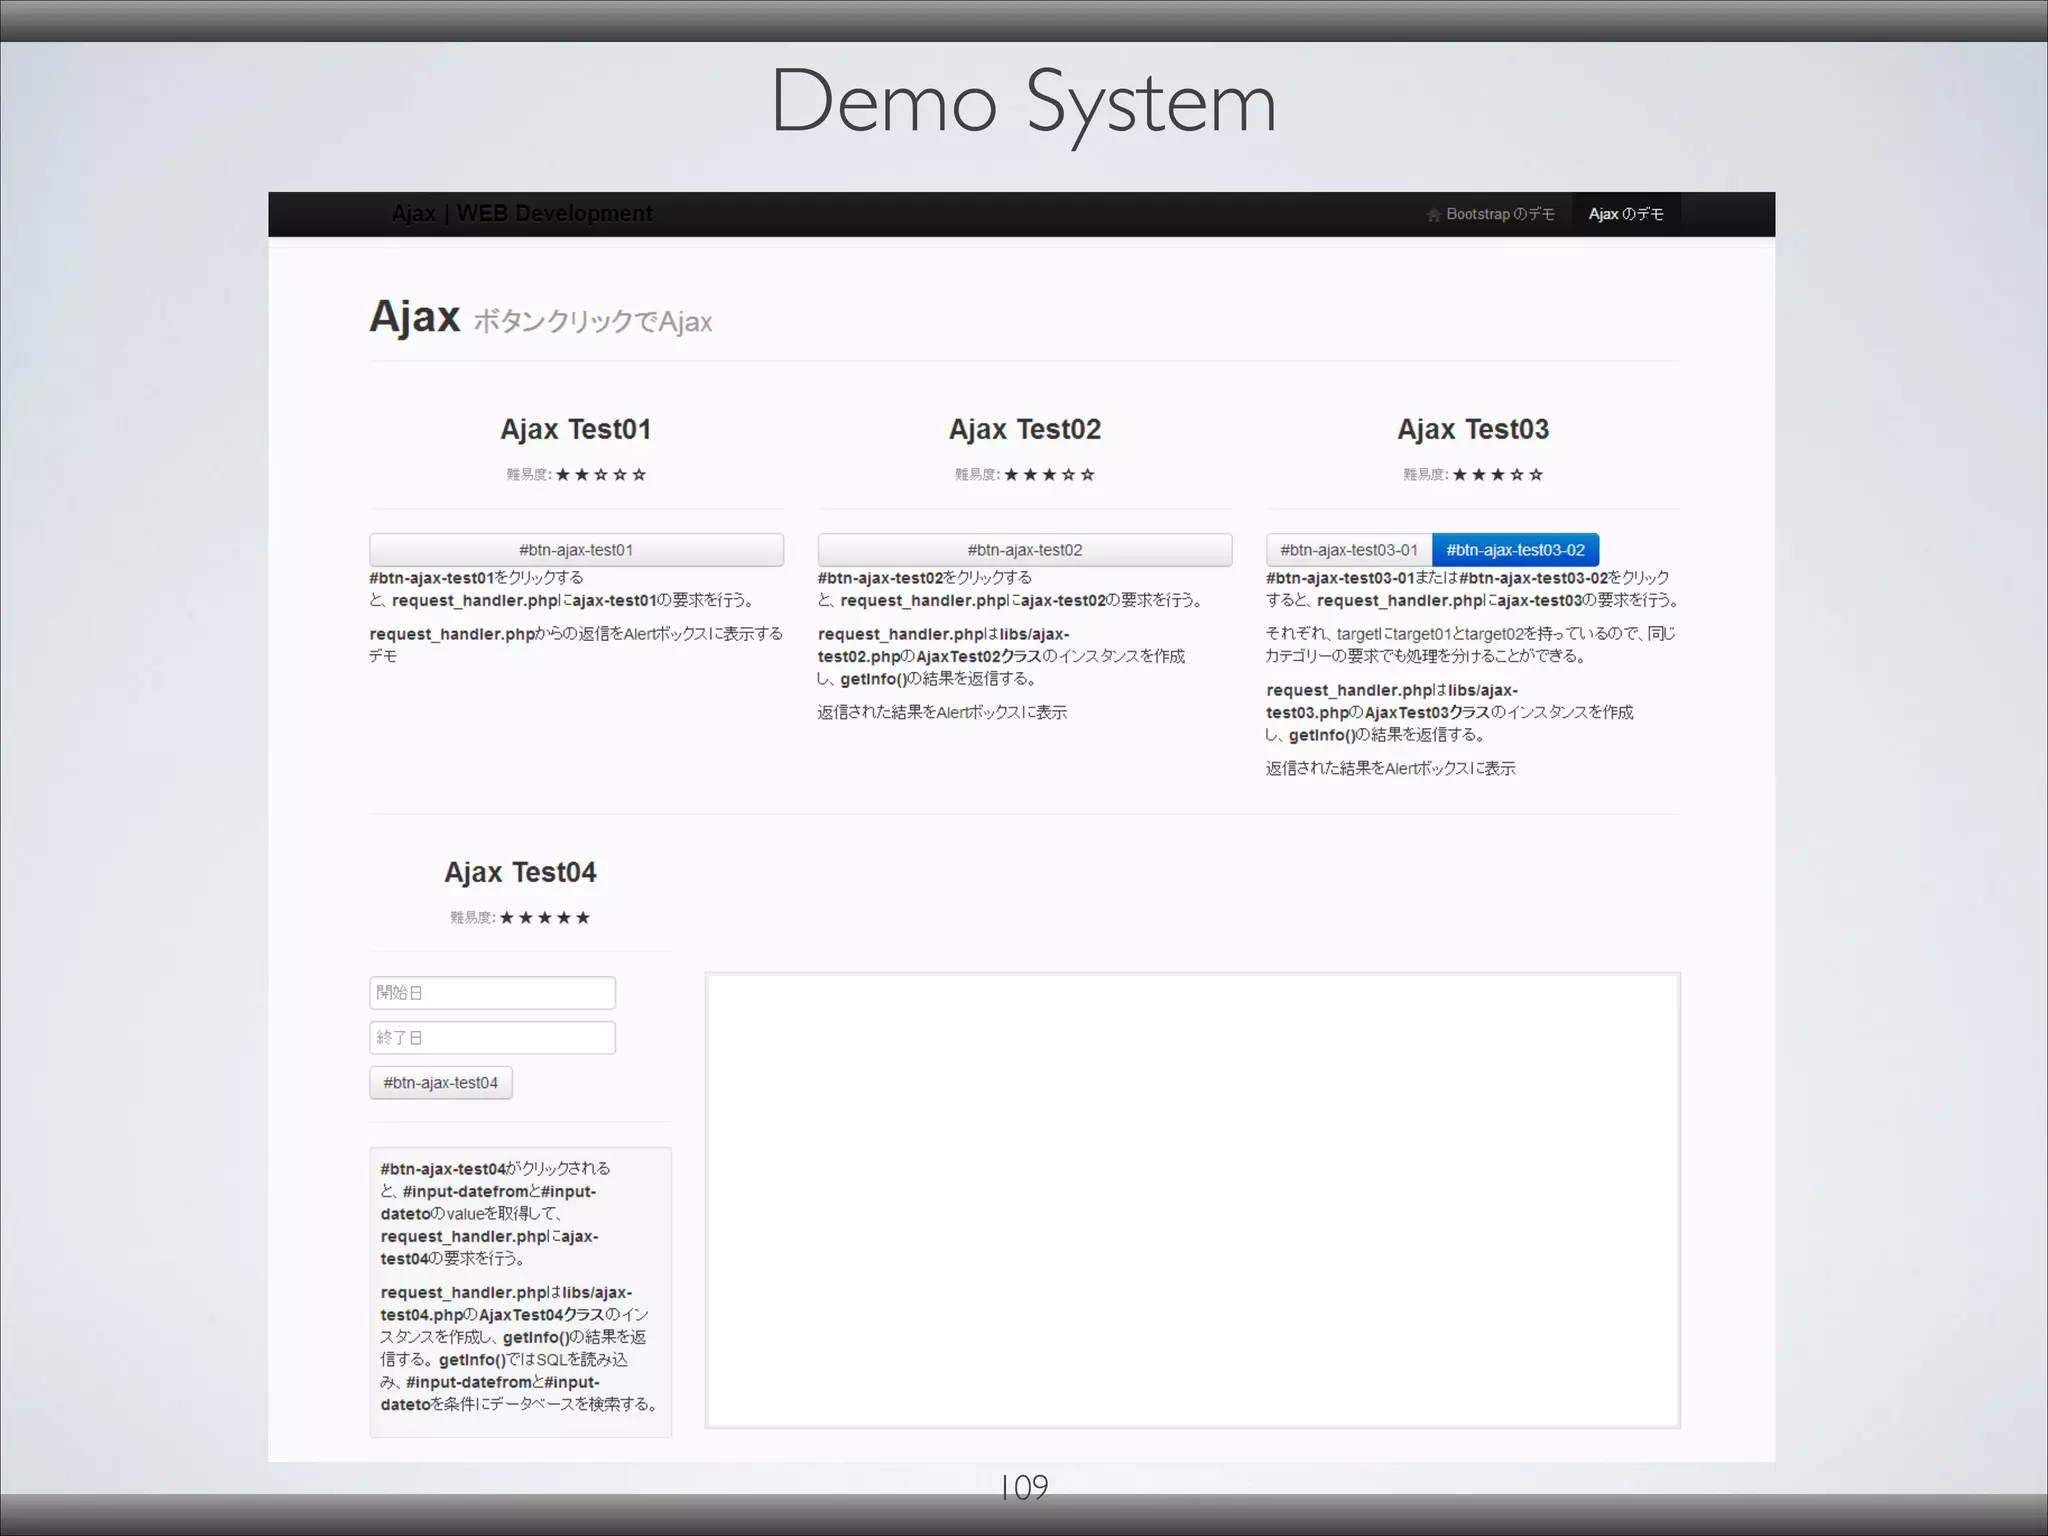Focus the 終了日 end date input
The width and height of the screenshot is (2048, 1536).
(492, 1038)
